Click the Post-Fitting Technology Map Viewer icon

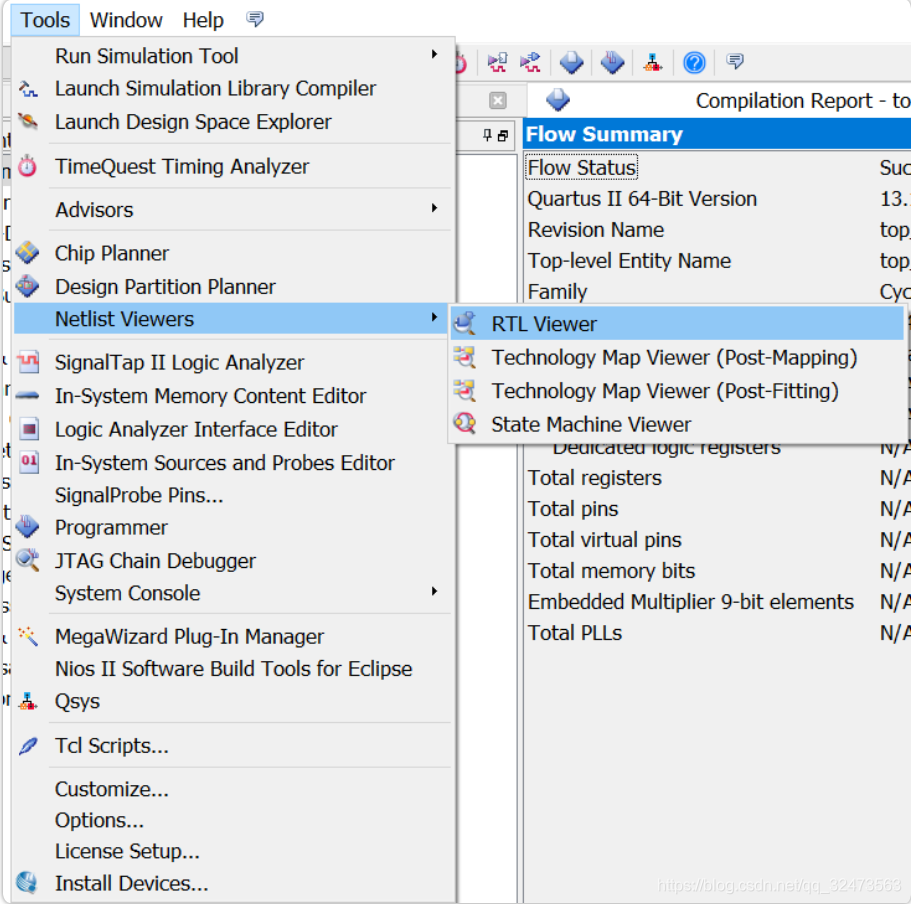465,390
